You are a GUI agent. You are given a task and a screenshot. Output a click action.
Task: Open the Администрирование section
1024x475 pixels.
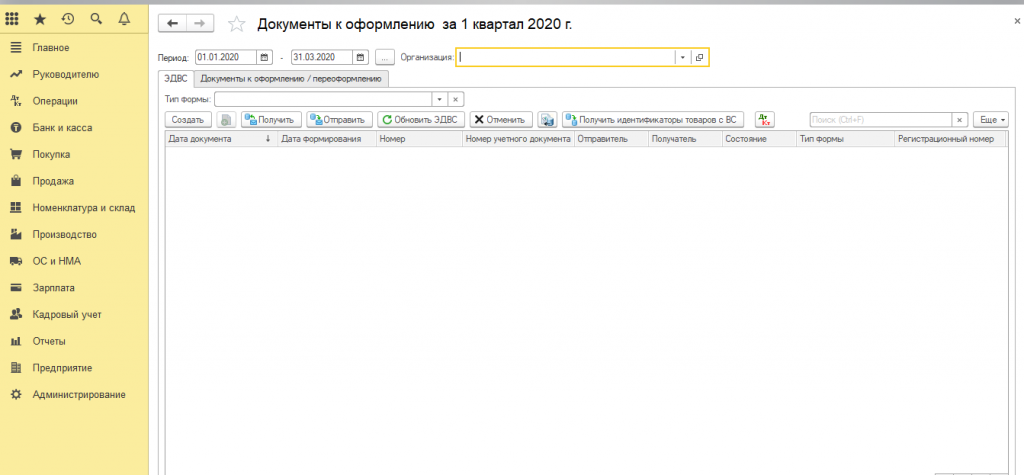(79, 394)
